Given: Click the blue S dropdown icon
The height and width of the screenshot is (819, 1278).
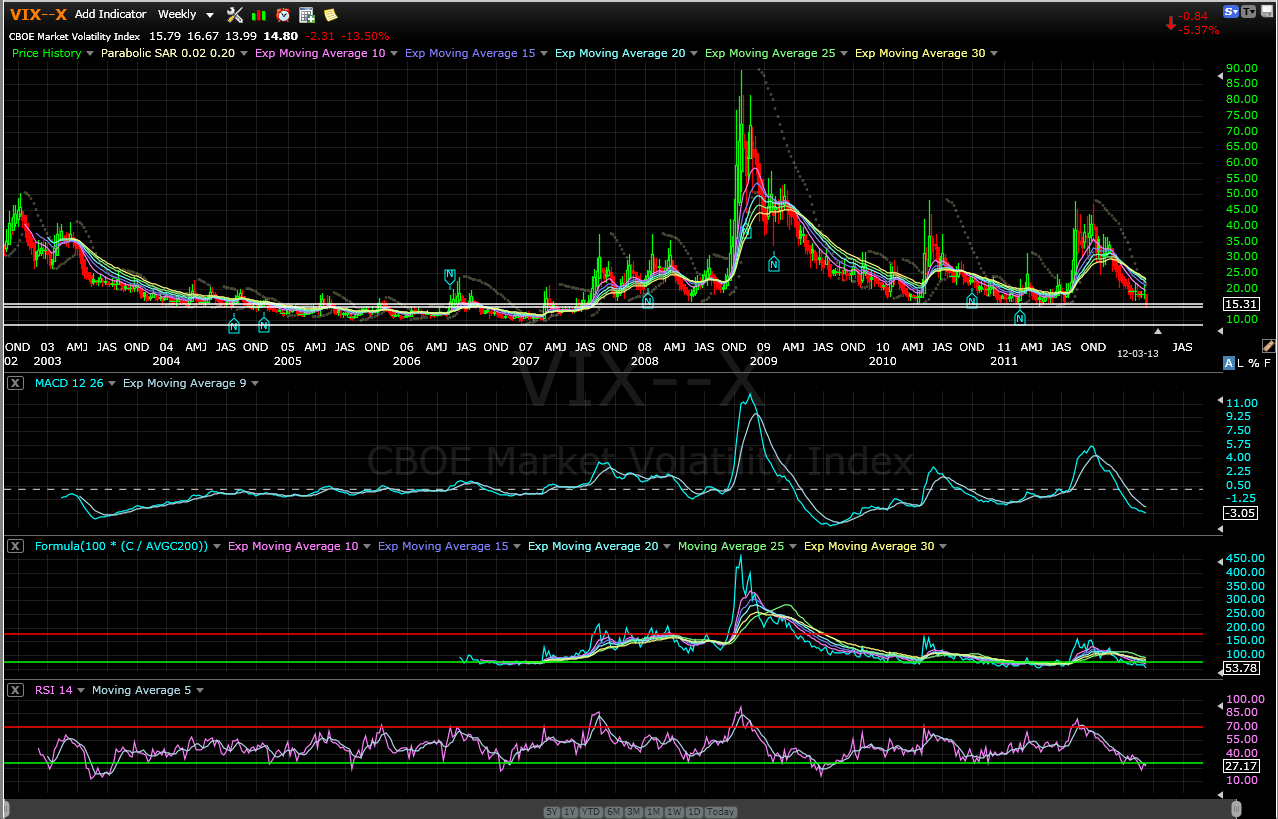Looking at the screenshot, I should point(1231,11).
